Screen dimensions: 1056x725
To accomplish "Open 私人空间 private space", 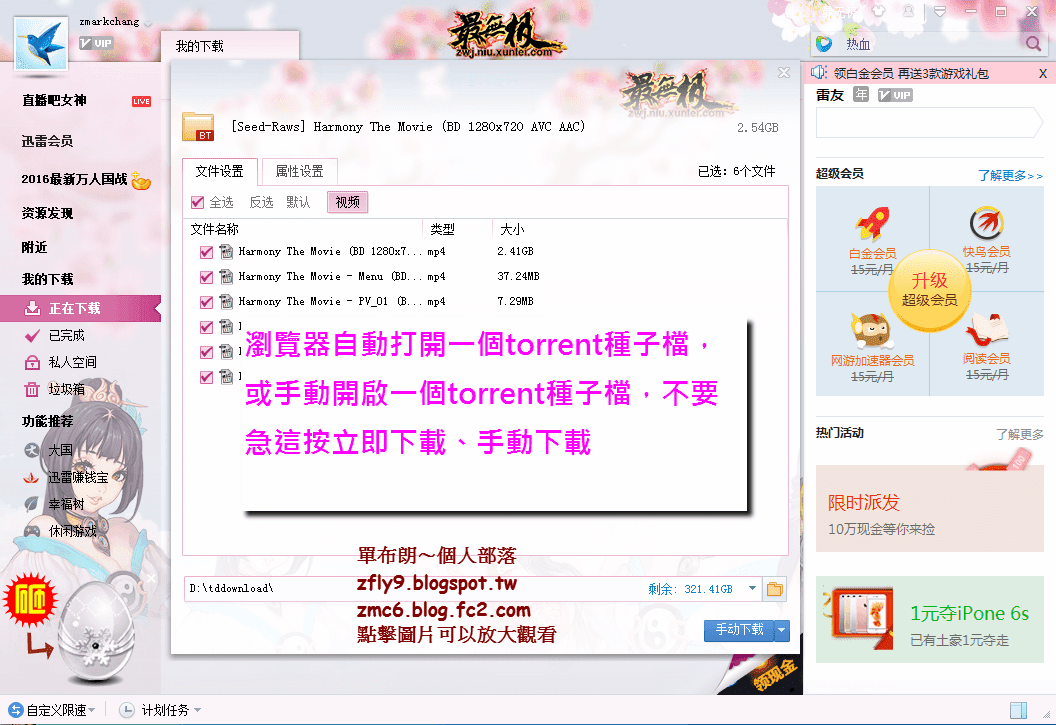I will (x=72, y=362).
